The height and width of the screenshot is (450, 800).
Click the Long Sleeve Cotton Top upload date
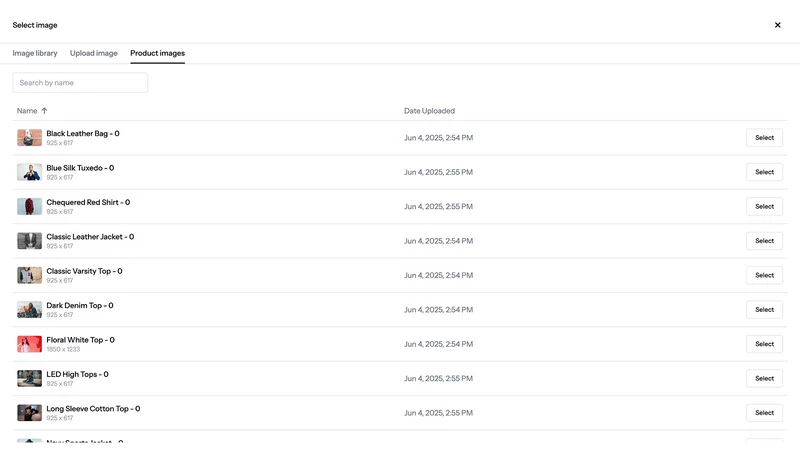click(x=438, y=413)
